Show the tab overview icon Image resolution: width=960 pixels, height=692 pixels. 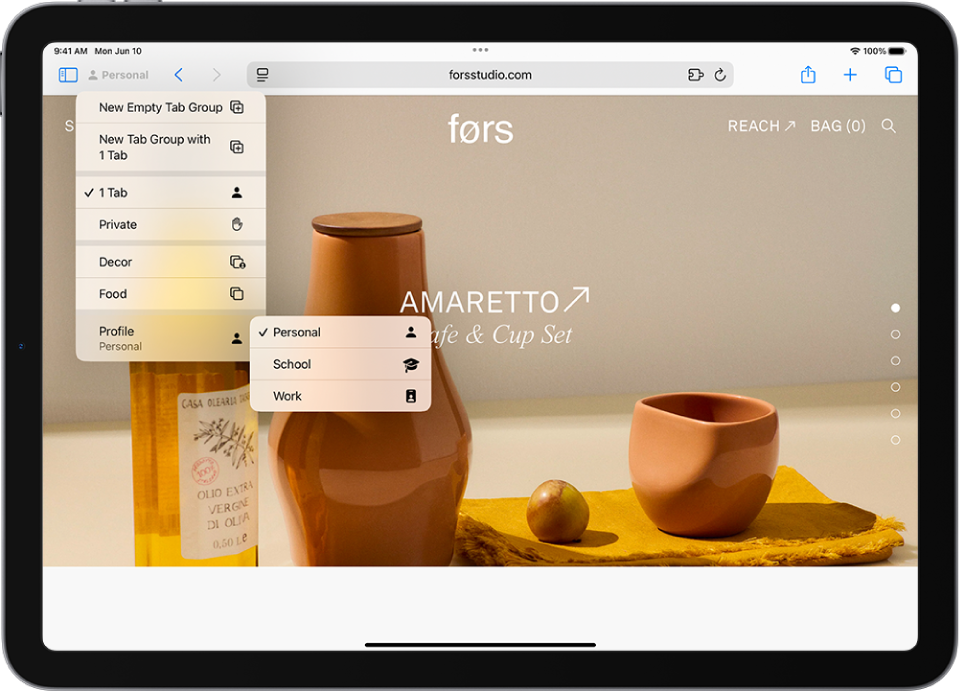(893, 75)
